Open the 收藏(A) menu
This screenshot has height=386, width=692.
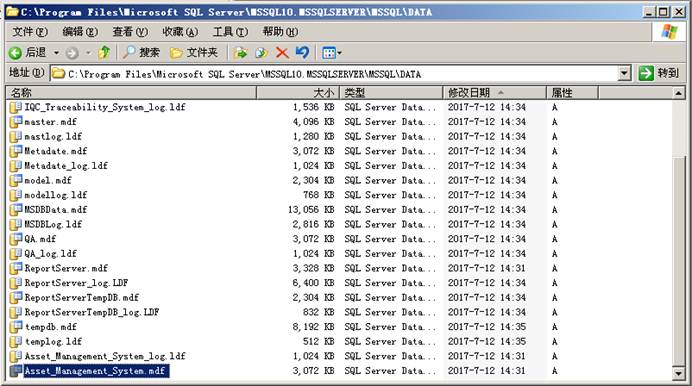tap(181, 32)
